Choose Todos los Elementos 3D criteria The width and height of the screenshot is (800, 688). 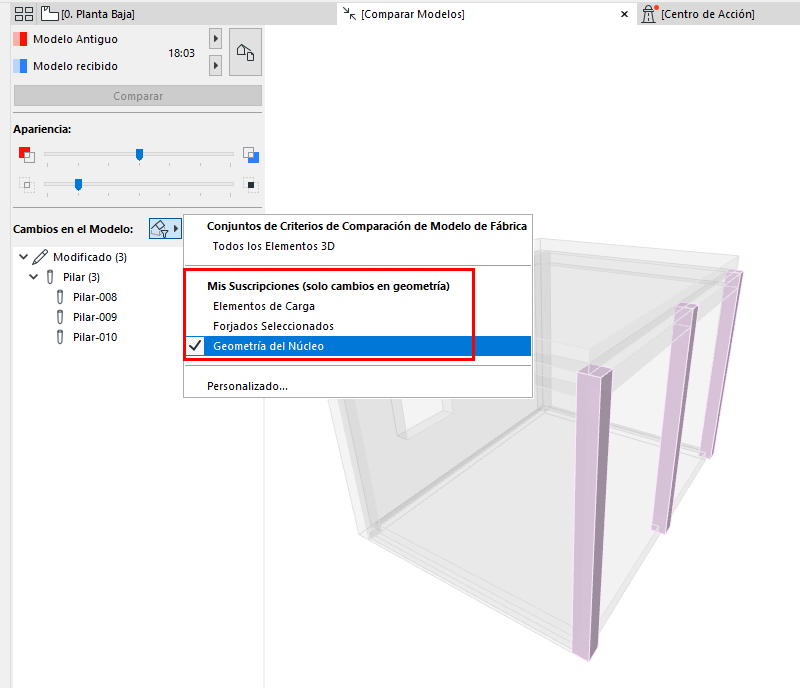[x=358, y=246]
